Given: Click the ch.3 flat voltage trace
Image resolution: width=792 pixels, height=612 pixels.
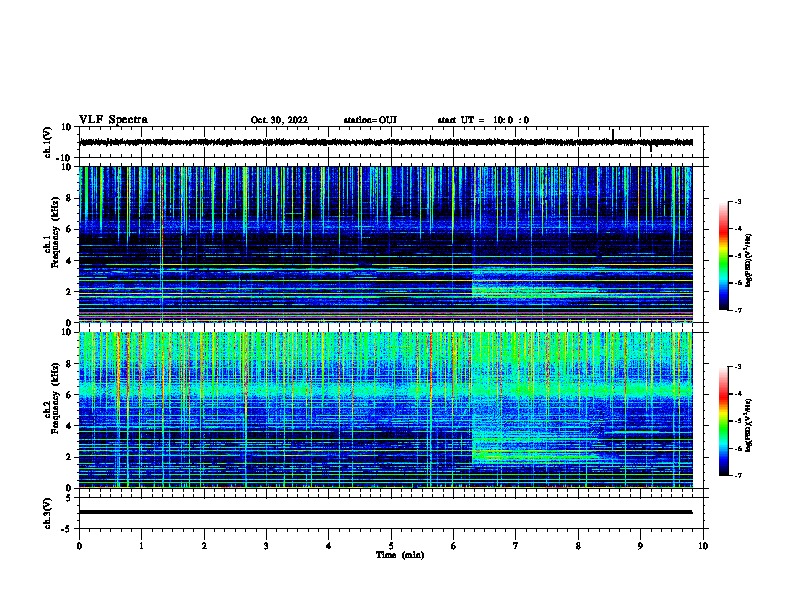Looking at the screenshot, I should click(x=385, y=512).
